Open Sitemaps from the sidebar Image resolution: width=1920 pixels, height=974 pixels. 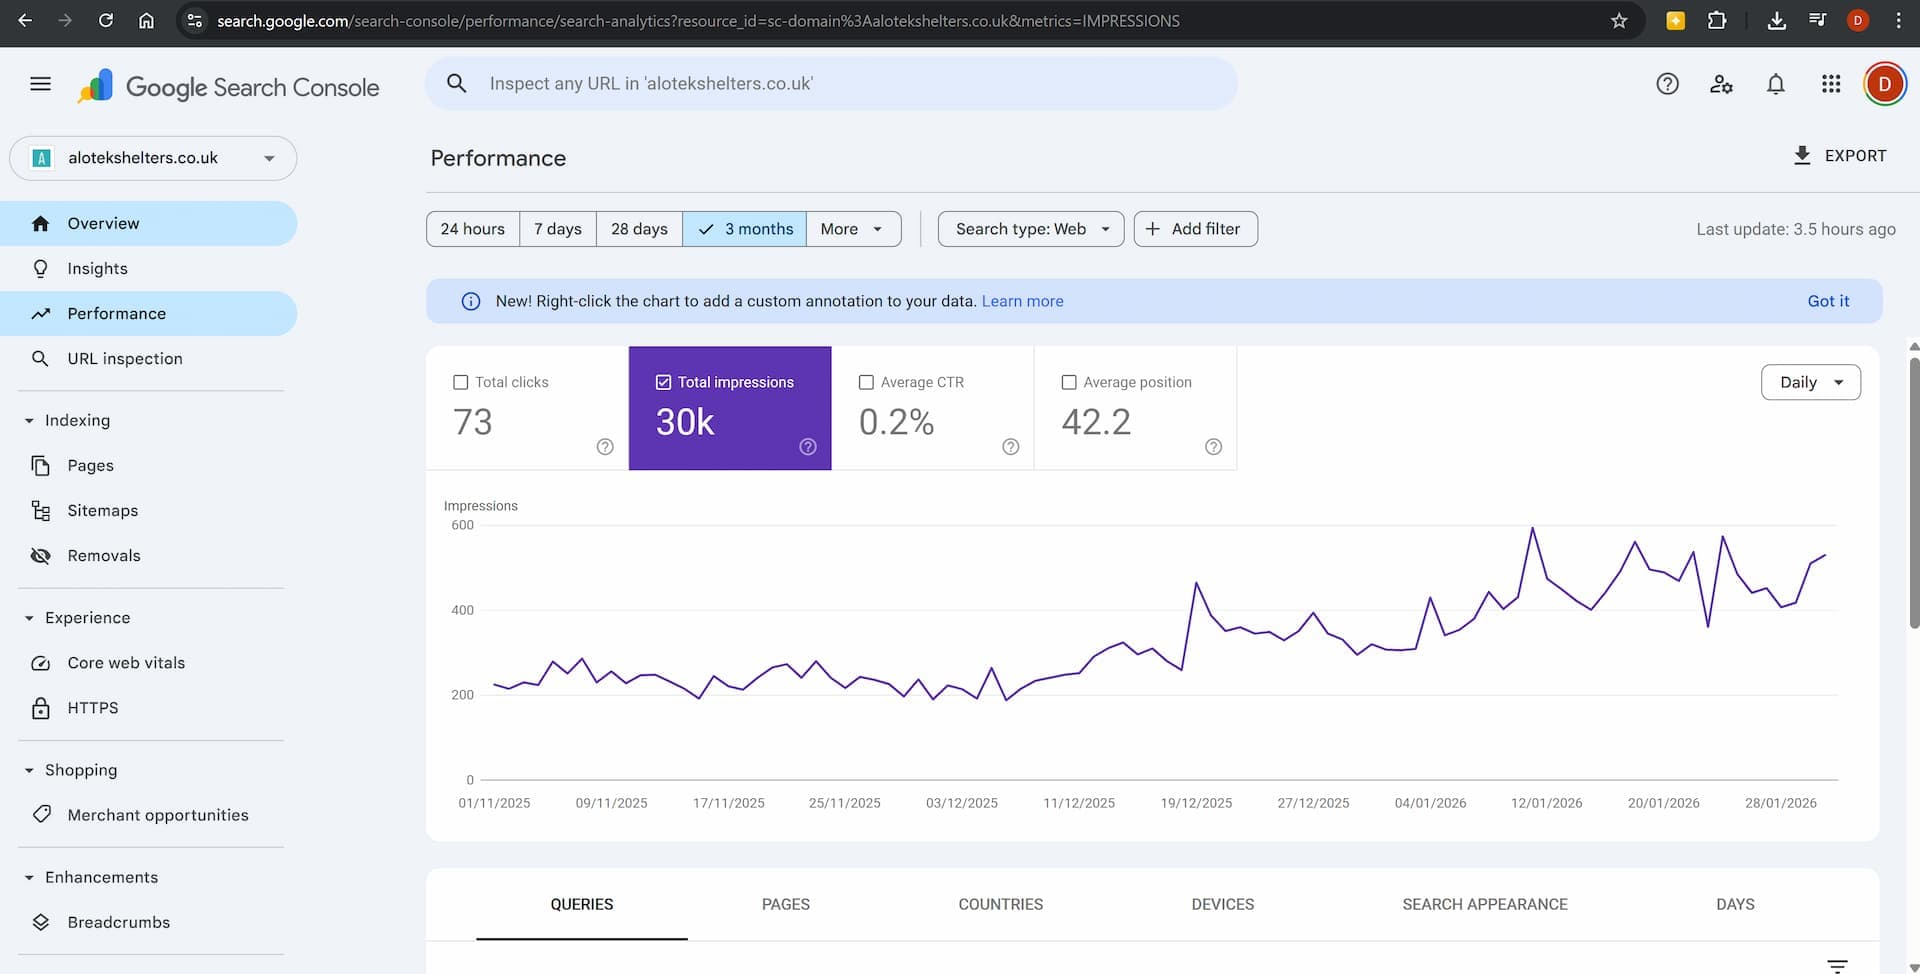pos(102,510)
